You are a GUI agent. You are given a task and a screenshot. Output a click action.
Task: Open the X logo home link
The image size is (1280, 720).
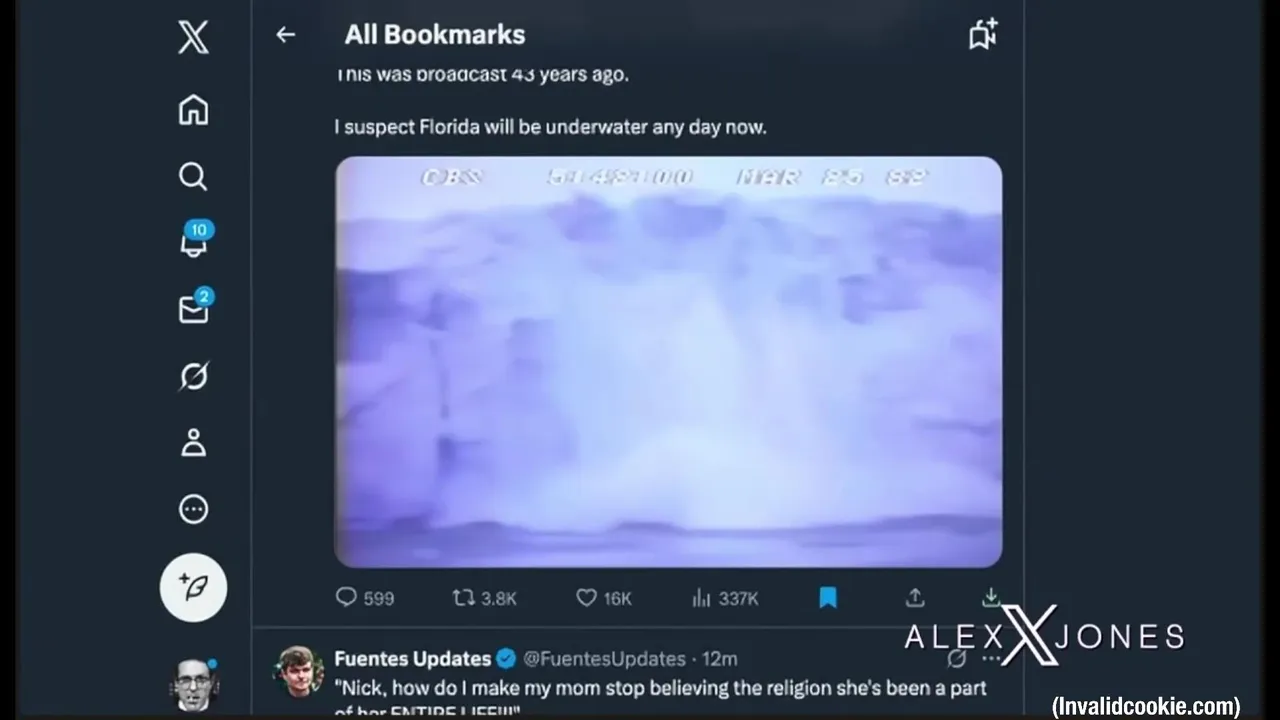click(193, 38)
